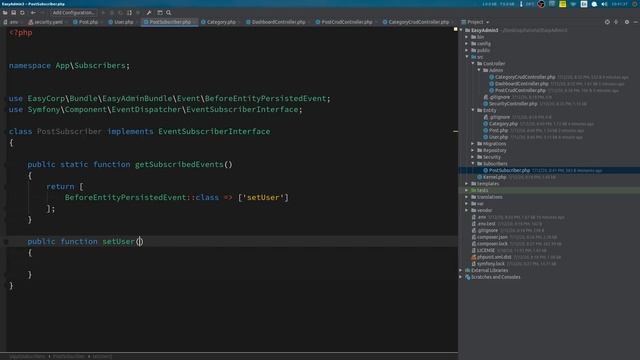Switch to the security.yaml tab
Viewport: 640px width, 360px height.
pyautogui.click(x=46, y=22)
